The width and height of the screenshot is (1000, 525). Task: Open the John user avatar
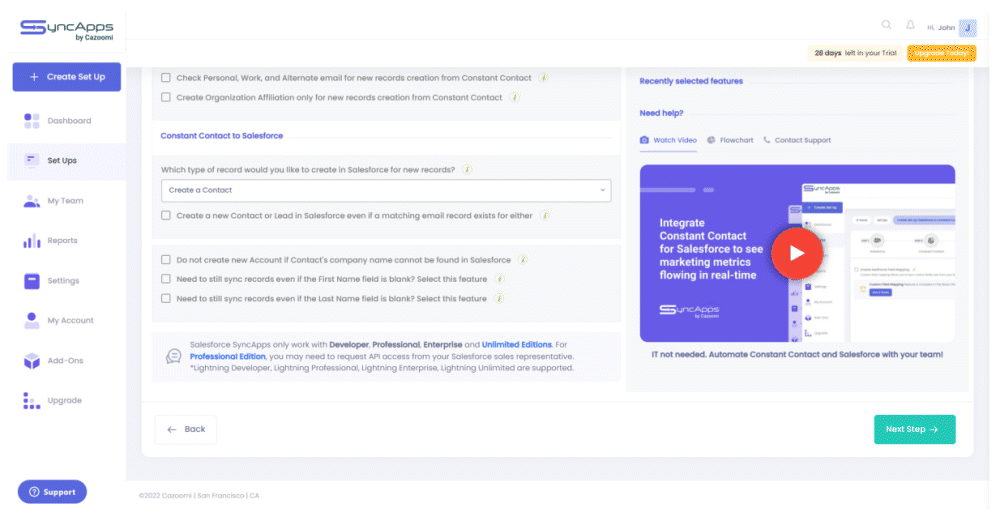(x=967, y=27)
